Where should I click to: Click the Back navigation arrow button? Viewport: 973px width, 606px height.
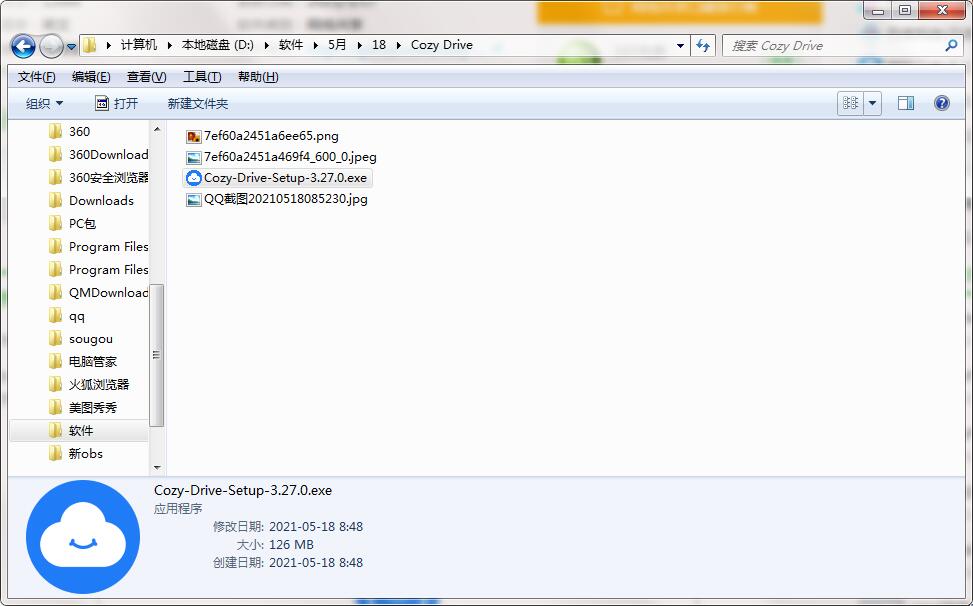(x=24, y=46)
